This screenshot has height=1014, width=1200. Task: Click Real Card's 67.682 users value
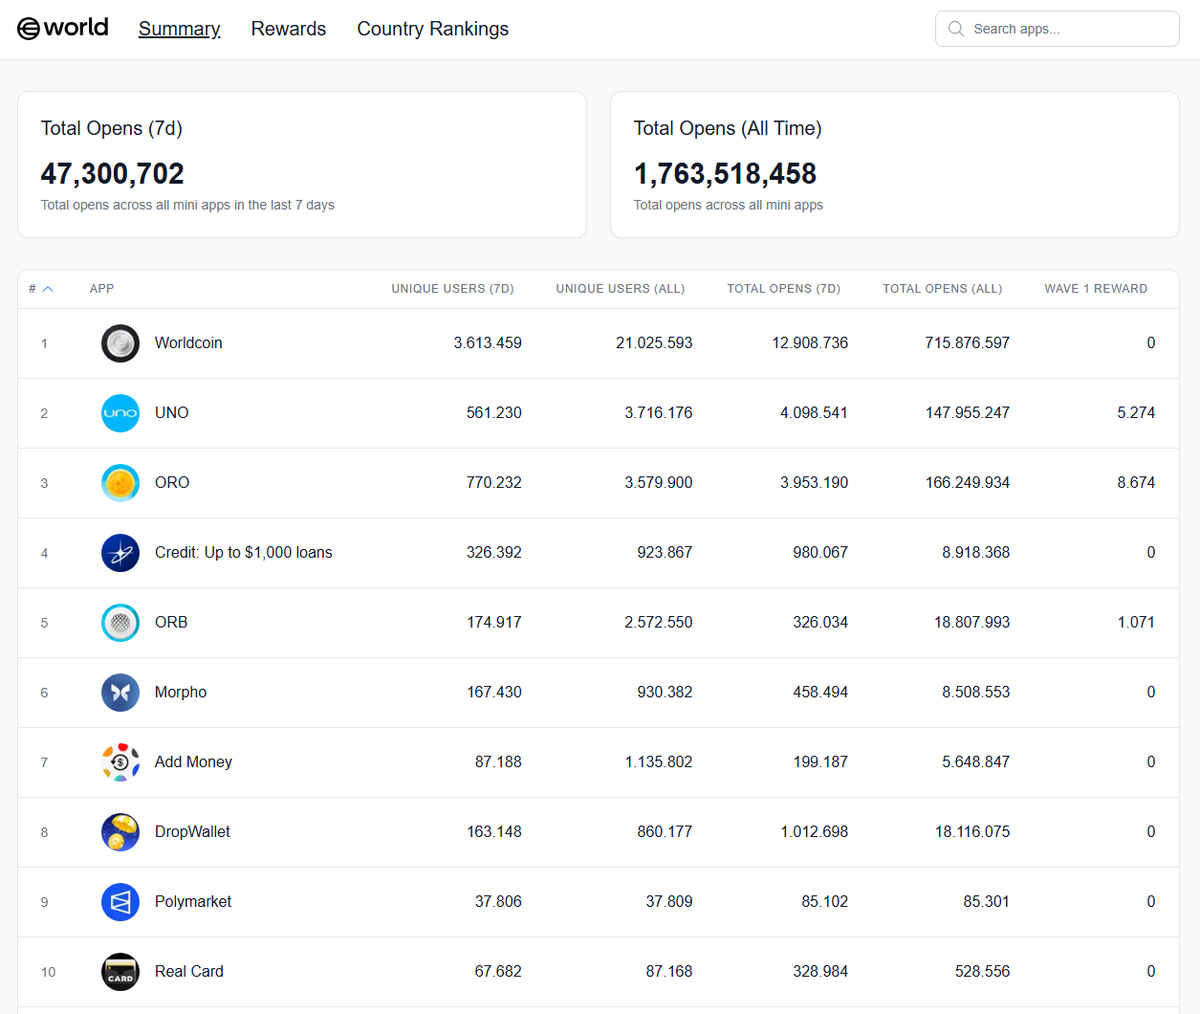(498, 971)
